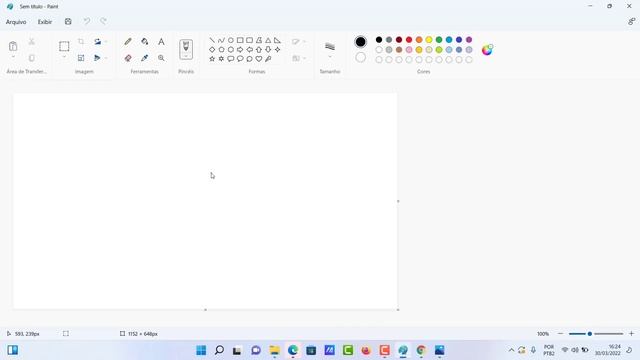Choose the Curve shape
Viewport: 640px width, 360px height.
click(221, 40)
